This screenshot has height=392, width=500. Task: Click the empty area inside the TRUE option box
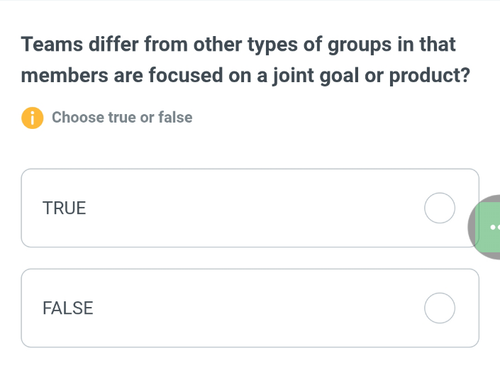tap(253, 208)
